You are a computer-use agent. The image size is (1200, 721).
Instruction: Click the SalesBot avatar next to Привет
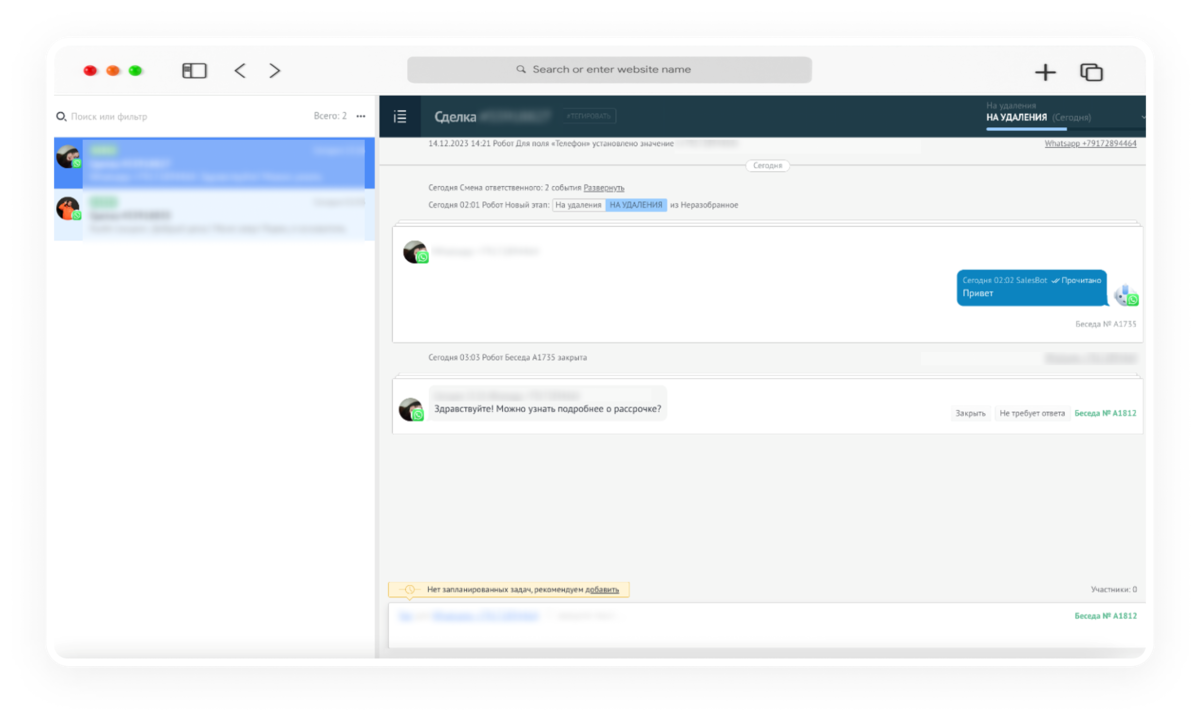coord(1126,294)
